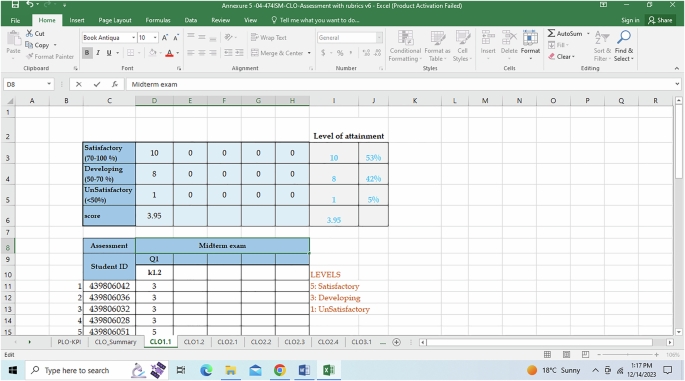The width and height of the screenshot is (685, 381).
Task: Toggle Underline formatting
Action: [x=109, y=53]
